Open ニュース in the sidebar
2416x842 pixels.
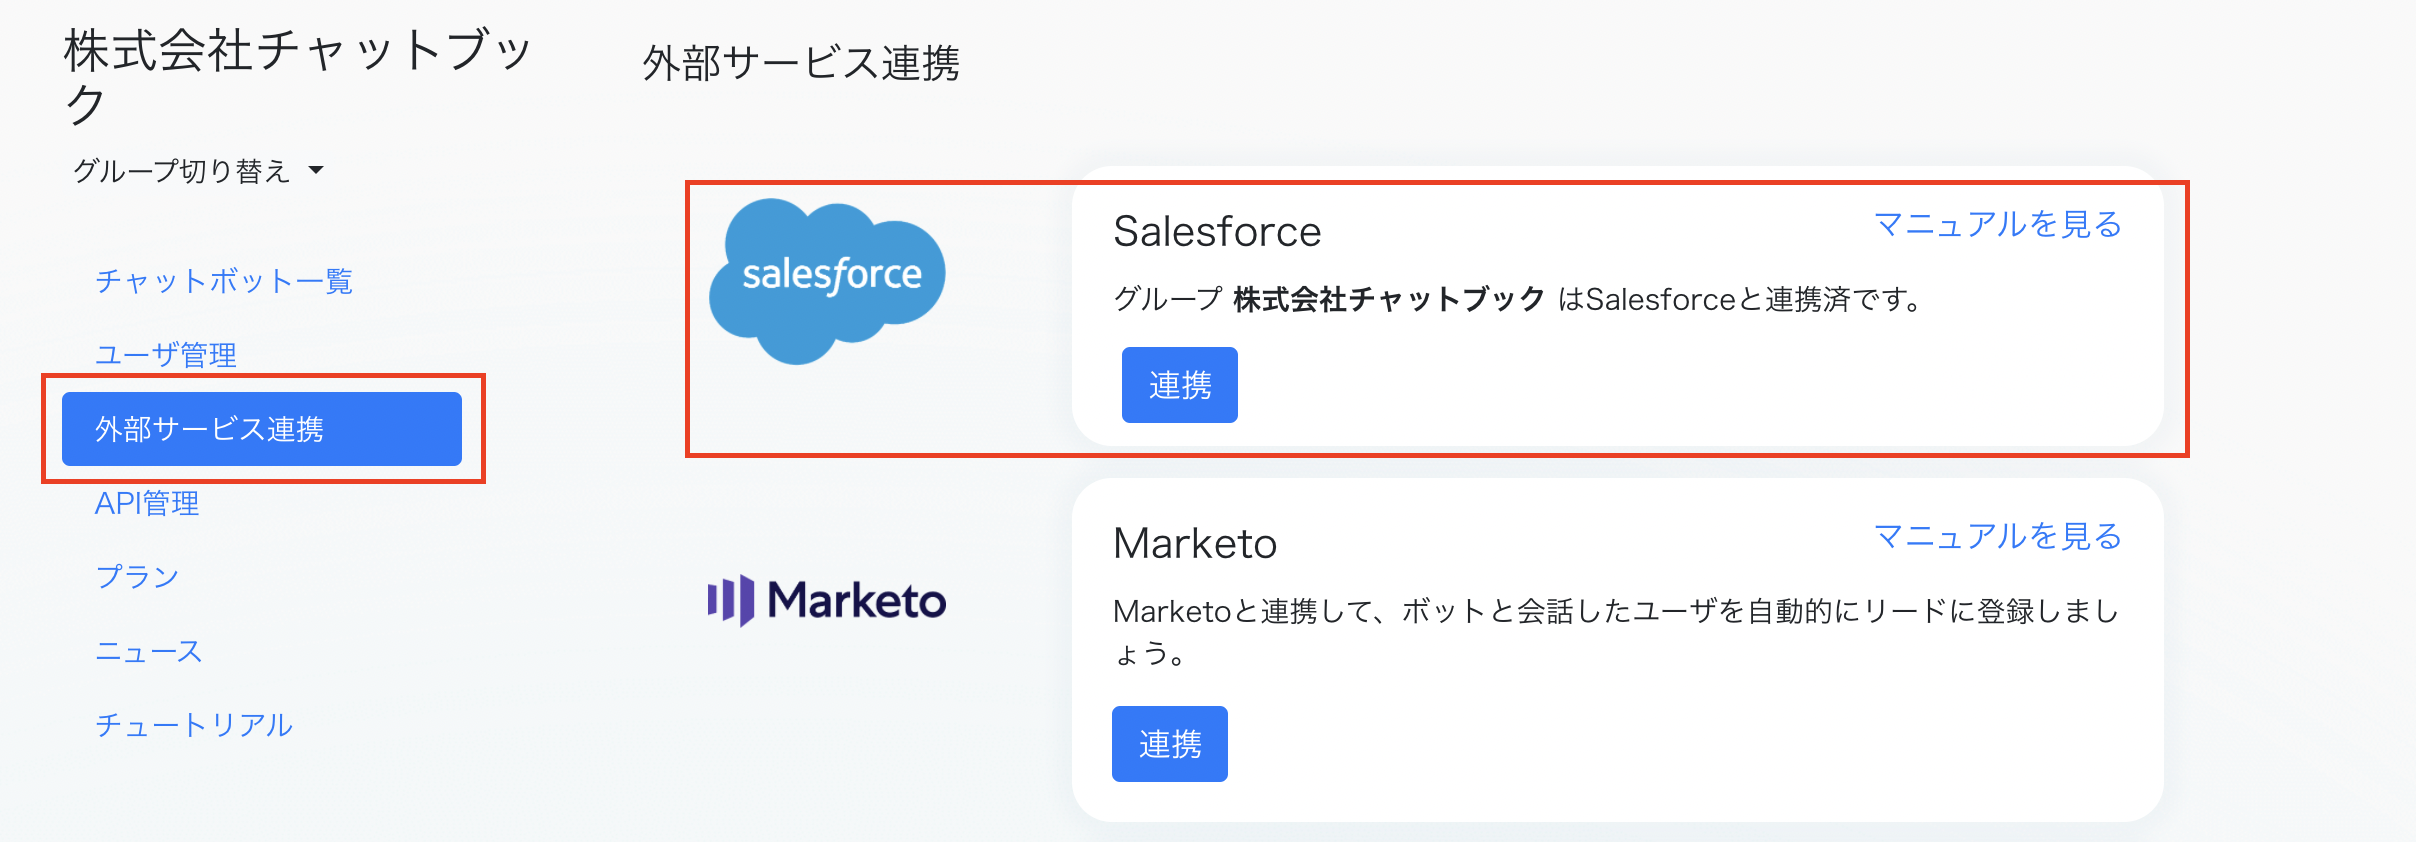[149, 651]
